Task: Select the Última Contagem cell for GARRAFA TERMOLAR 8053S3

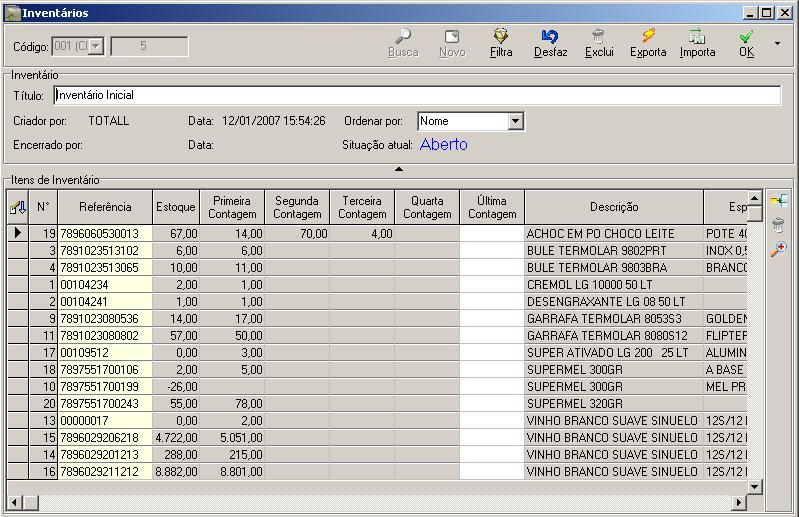Action: tap(492, 318)
